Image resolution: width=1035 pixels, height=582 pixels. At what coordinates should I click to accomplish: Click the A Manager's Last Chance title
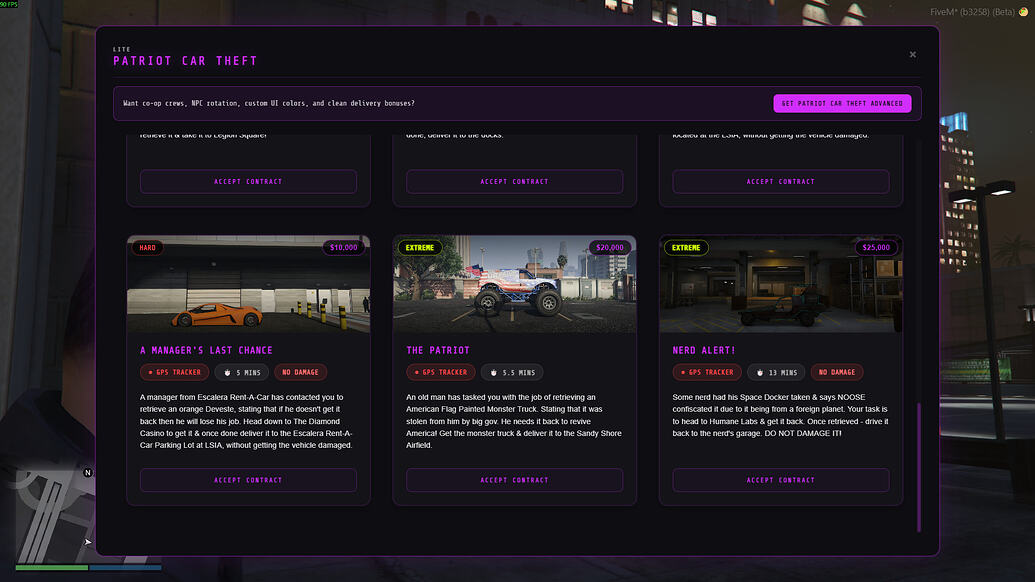pyautogui.click(x=206, y=350)
